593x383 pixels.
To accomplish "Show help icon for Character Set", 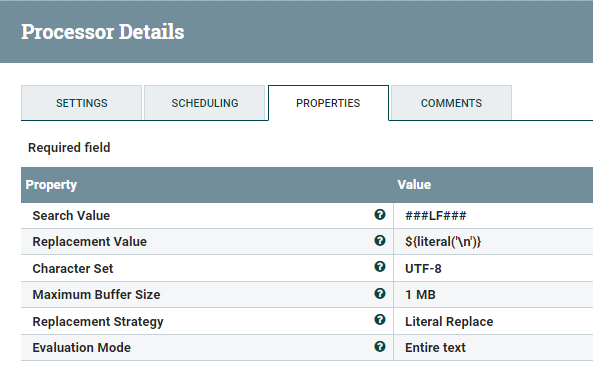I will [380, 267].
